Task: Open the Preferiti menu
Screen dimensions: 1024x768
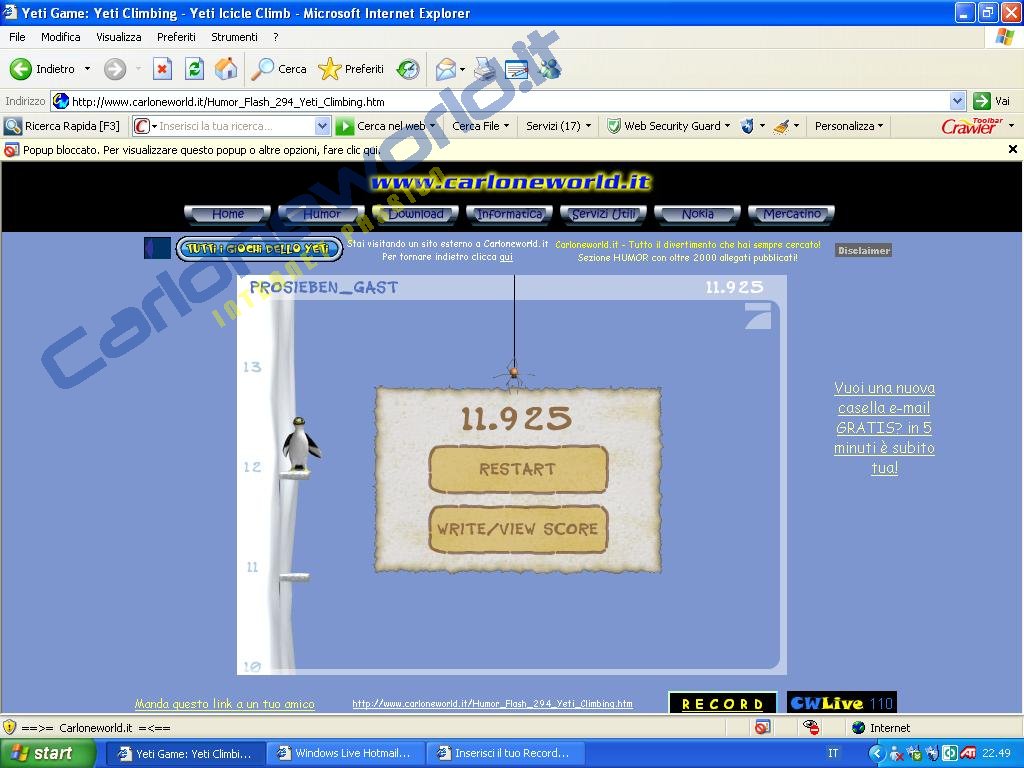Action: (x=176, y=37)
